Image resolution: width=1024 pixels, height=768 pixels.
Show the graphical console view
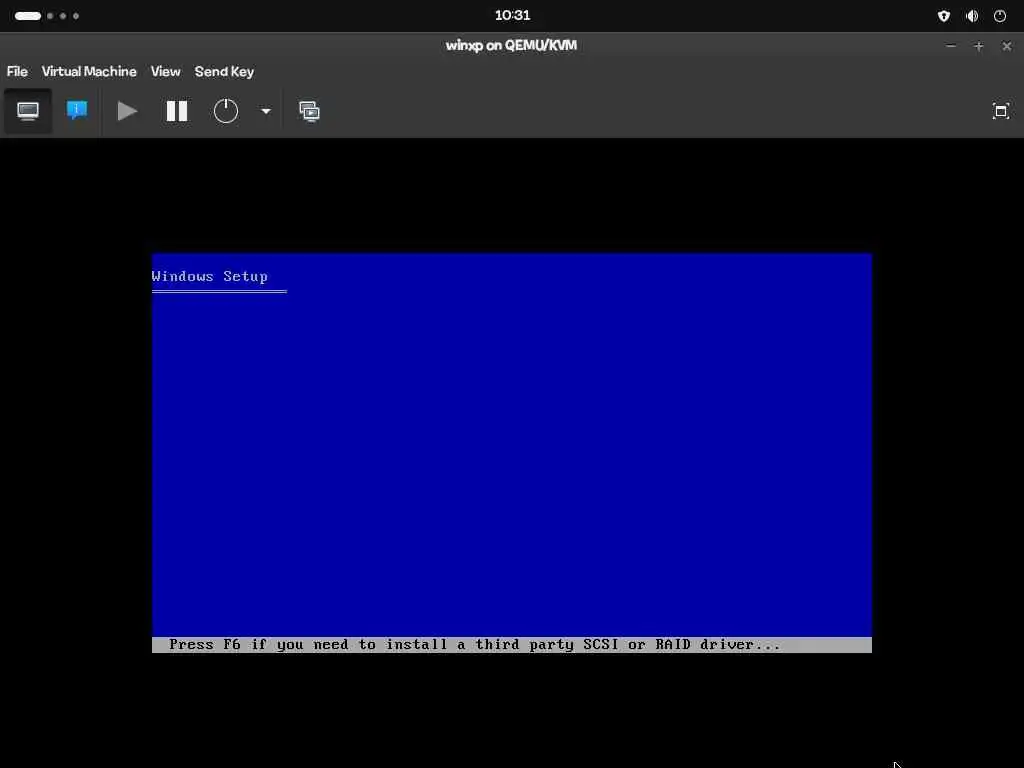pos(27,111)
